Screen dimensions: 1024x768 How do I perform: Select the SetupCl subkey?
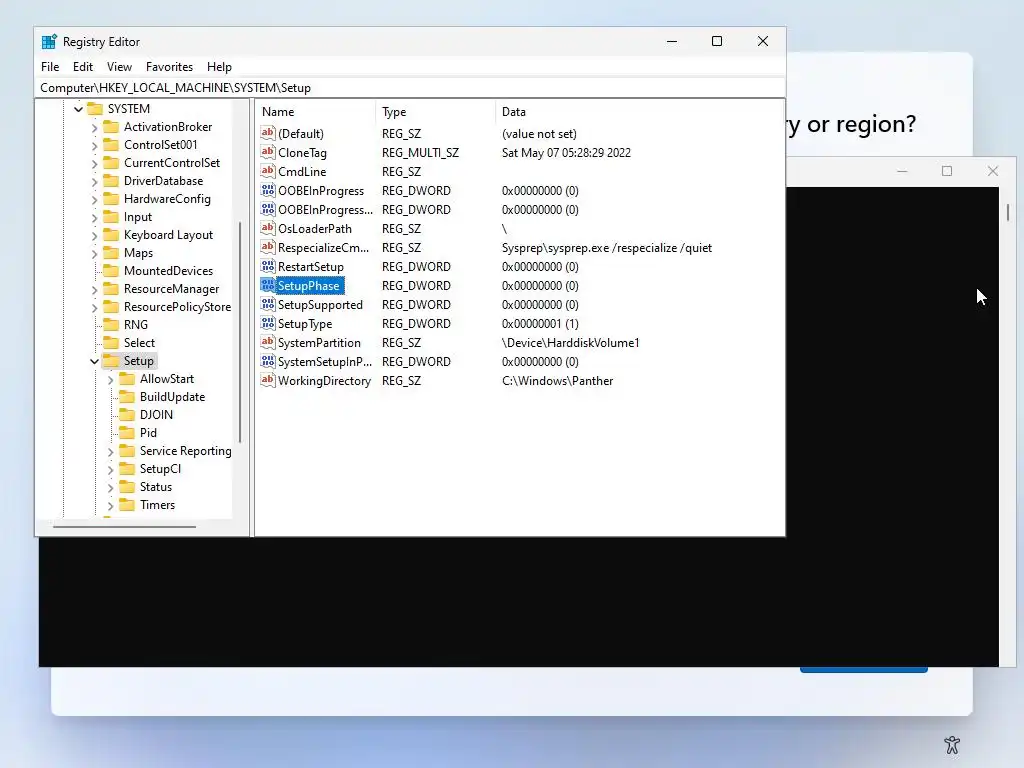pos(160,469)
